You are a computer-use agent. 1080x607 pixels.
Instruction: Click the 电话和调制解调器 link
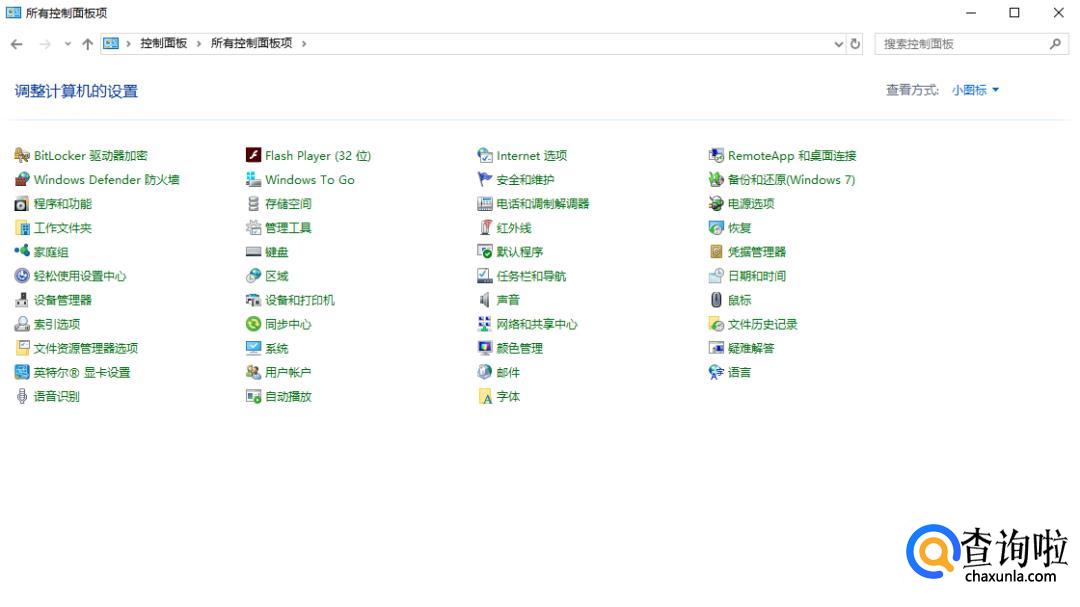point(543,204)
